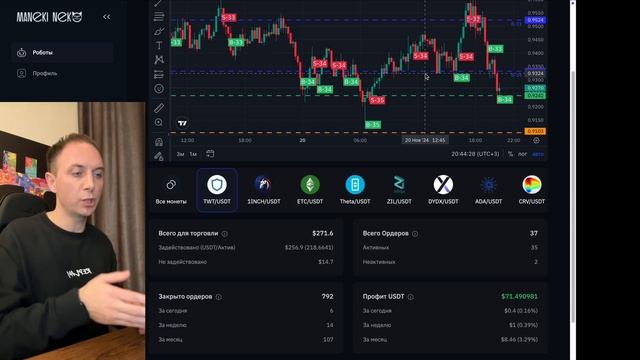Select the ETC/USDT coin tab
Screen dimensions: 640x360
tap(310, 190)
